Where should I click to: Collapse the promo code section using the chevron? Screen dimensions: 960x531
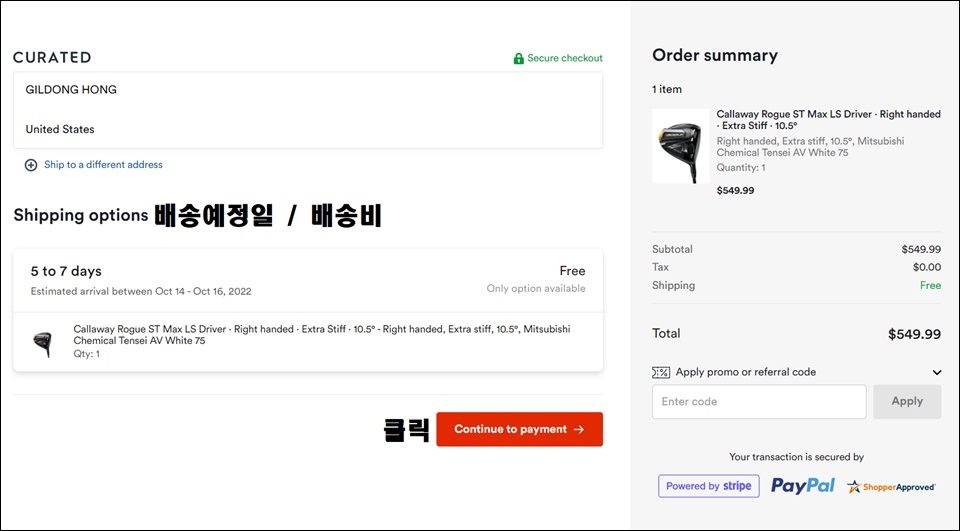[x=936, y=372]
